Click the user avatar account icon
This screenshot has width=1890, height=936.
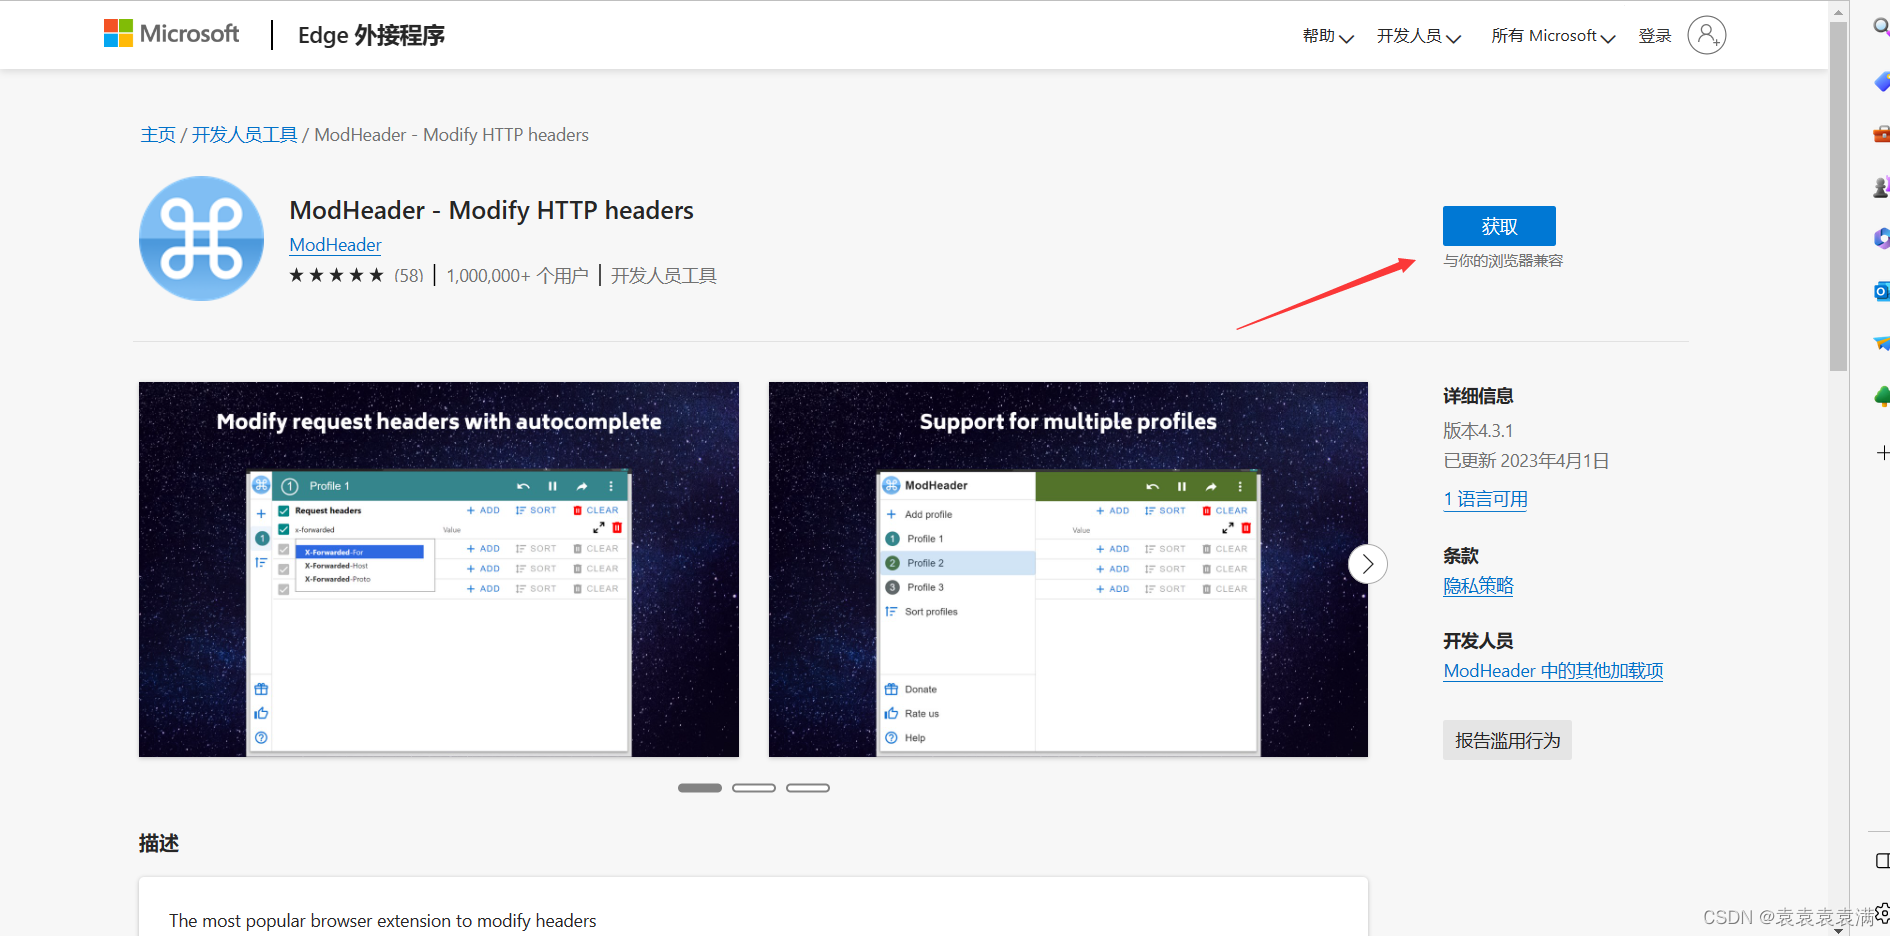pos(1706,35)
